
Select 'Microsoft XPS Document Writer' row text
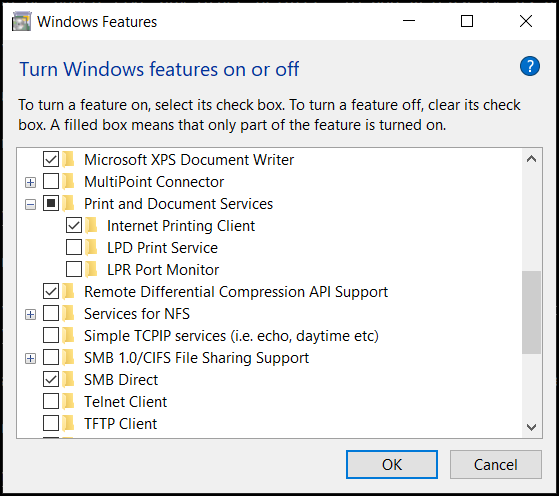(189, 159)
